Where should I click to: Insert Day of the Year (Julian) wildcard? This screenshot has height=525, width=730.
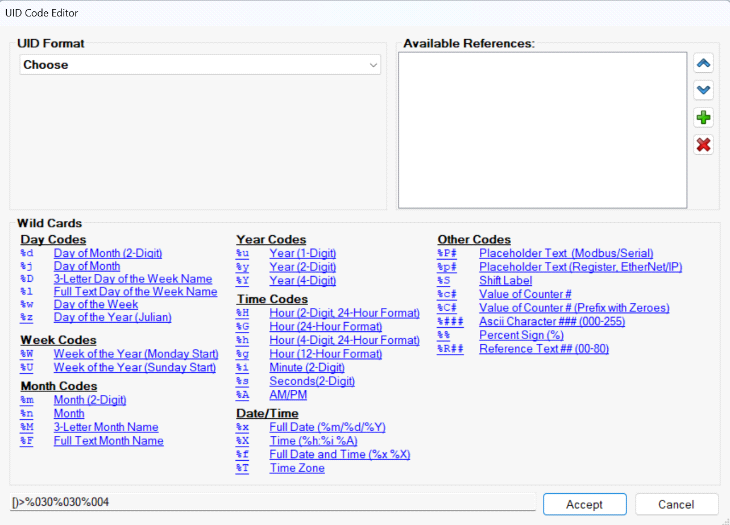(x=112, y=318)
